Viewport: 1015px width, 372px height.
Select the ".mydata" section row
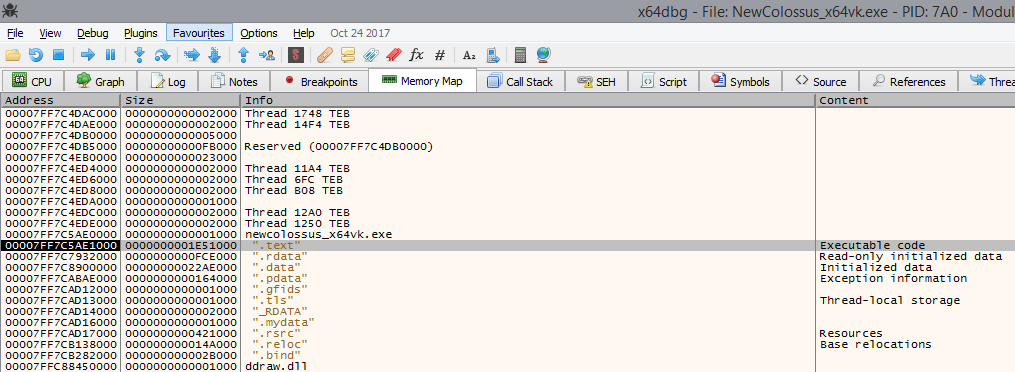pyautogui.click(x=508, y=323)
